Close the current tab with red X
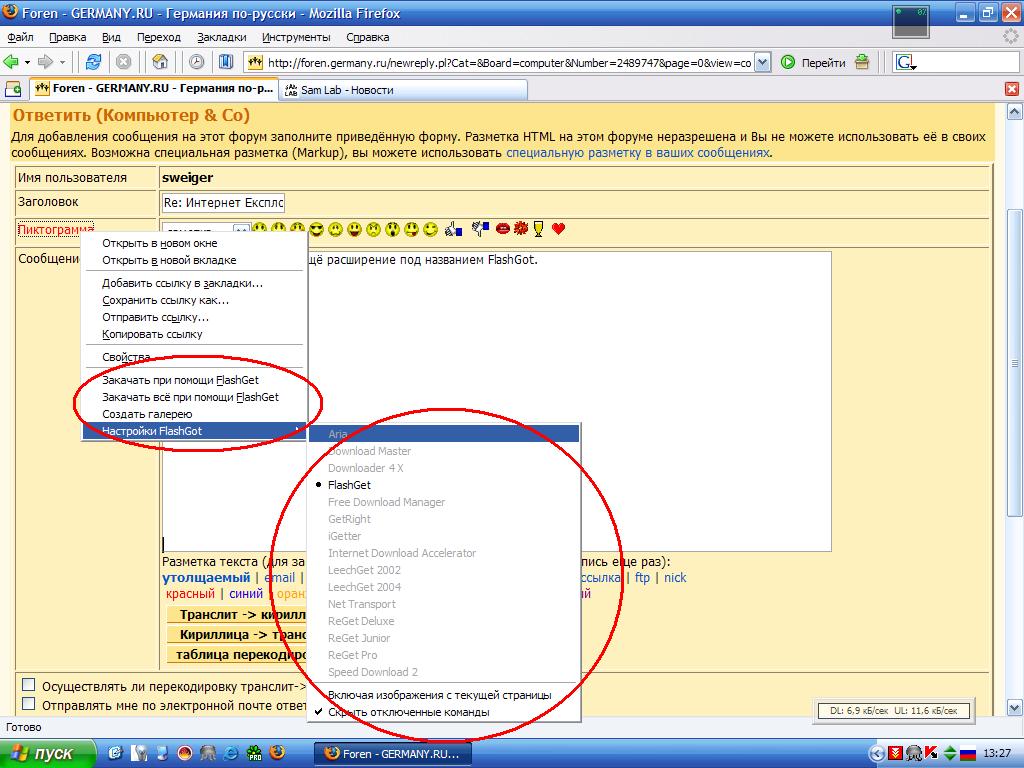The width and height of the screenshot is (1024, 768). point(1012,89)
